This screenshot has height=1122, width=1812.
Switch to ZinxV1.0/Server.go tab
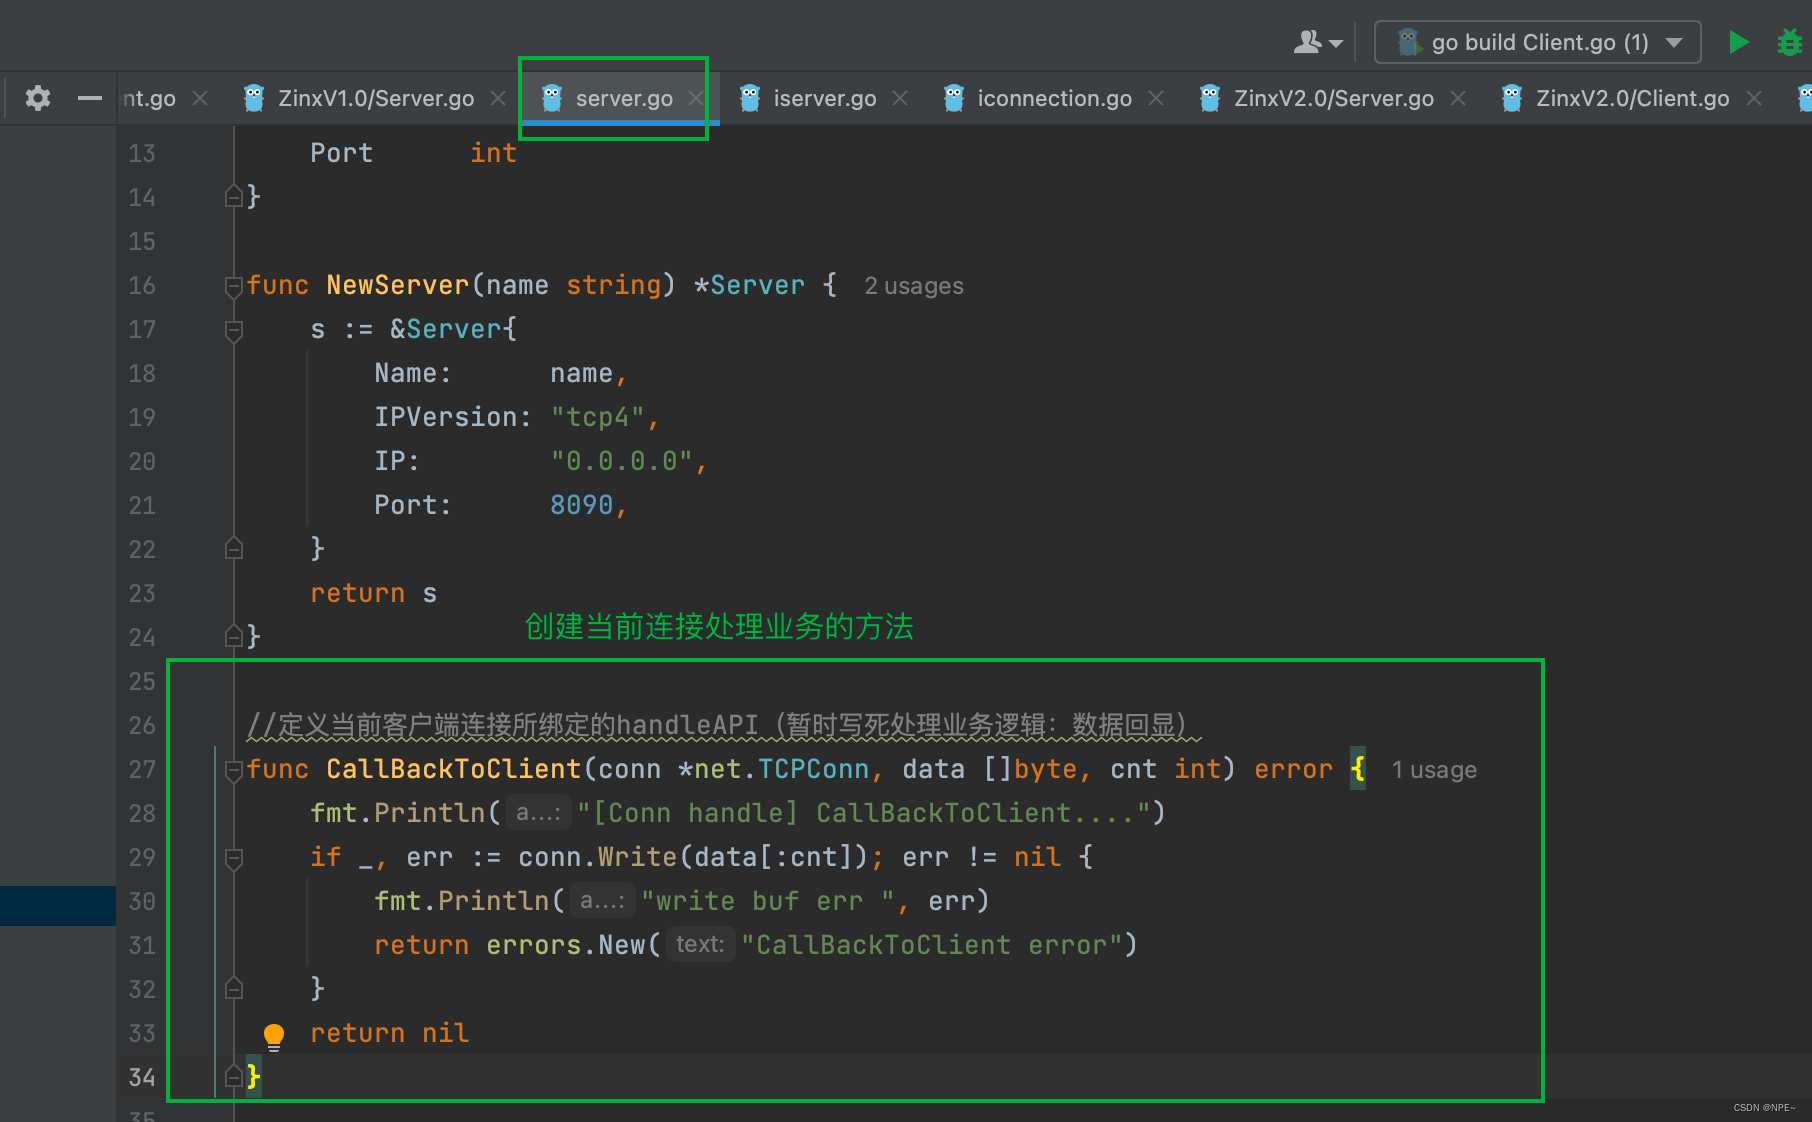(x=376, y=98)
